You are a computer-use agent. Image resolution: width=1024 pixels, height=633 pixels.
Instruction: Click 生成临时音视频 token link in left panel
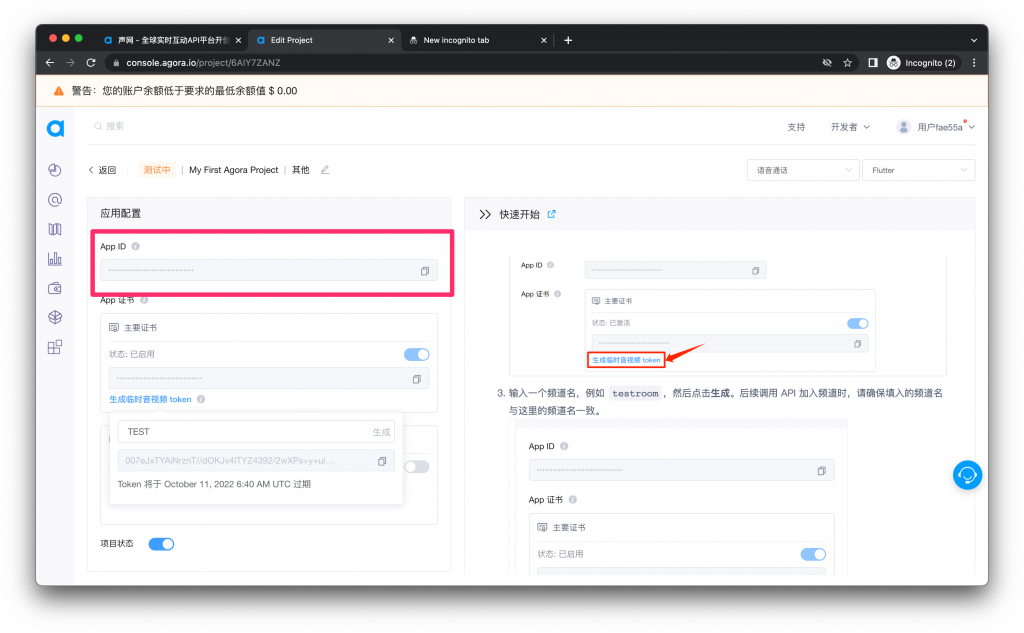pyautogui.click(x=150, y=399)
